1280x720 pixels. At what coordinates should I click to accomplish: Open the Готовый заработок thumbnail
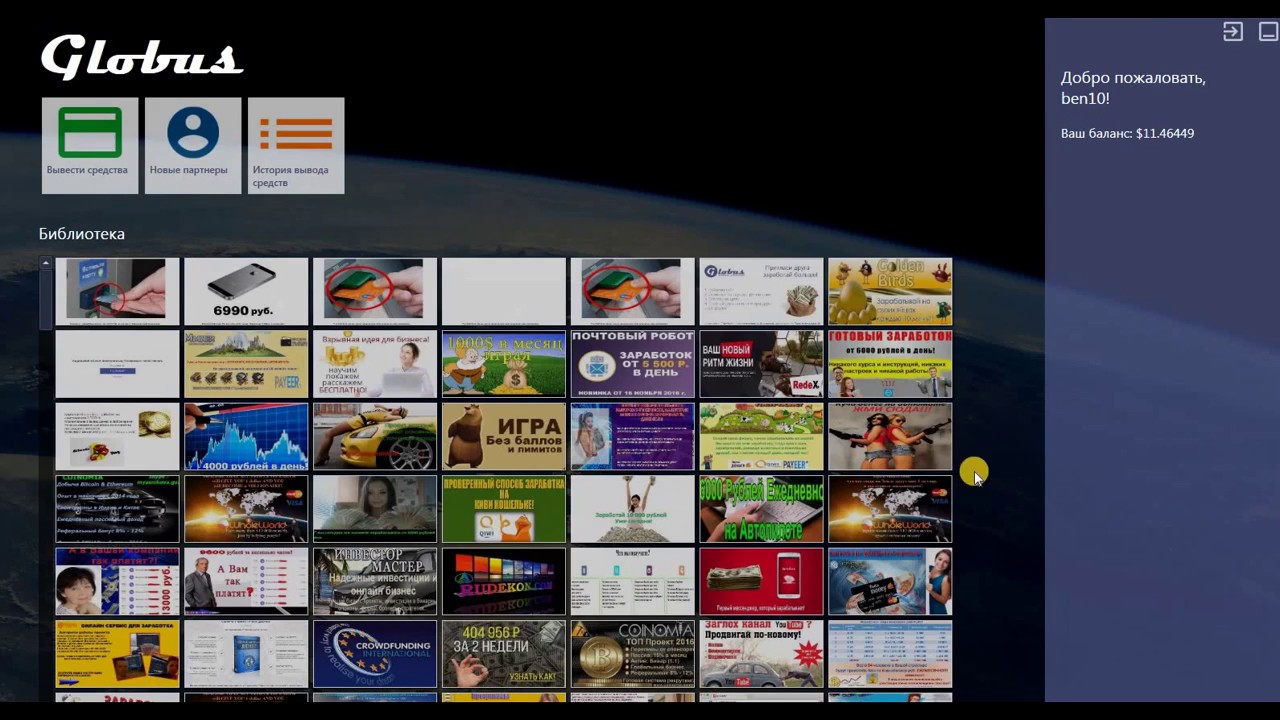[x=890, y=364]
